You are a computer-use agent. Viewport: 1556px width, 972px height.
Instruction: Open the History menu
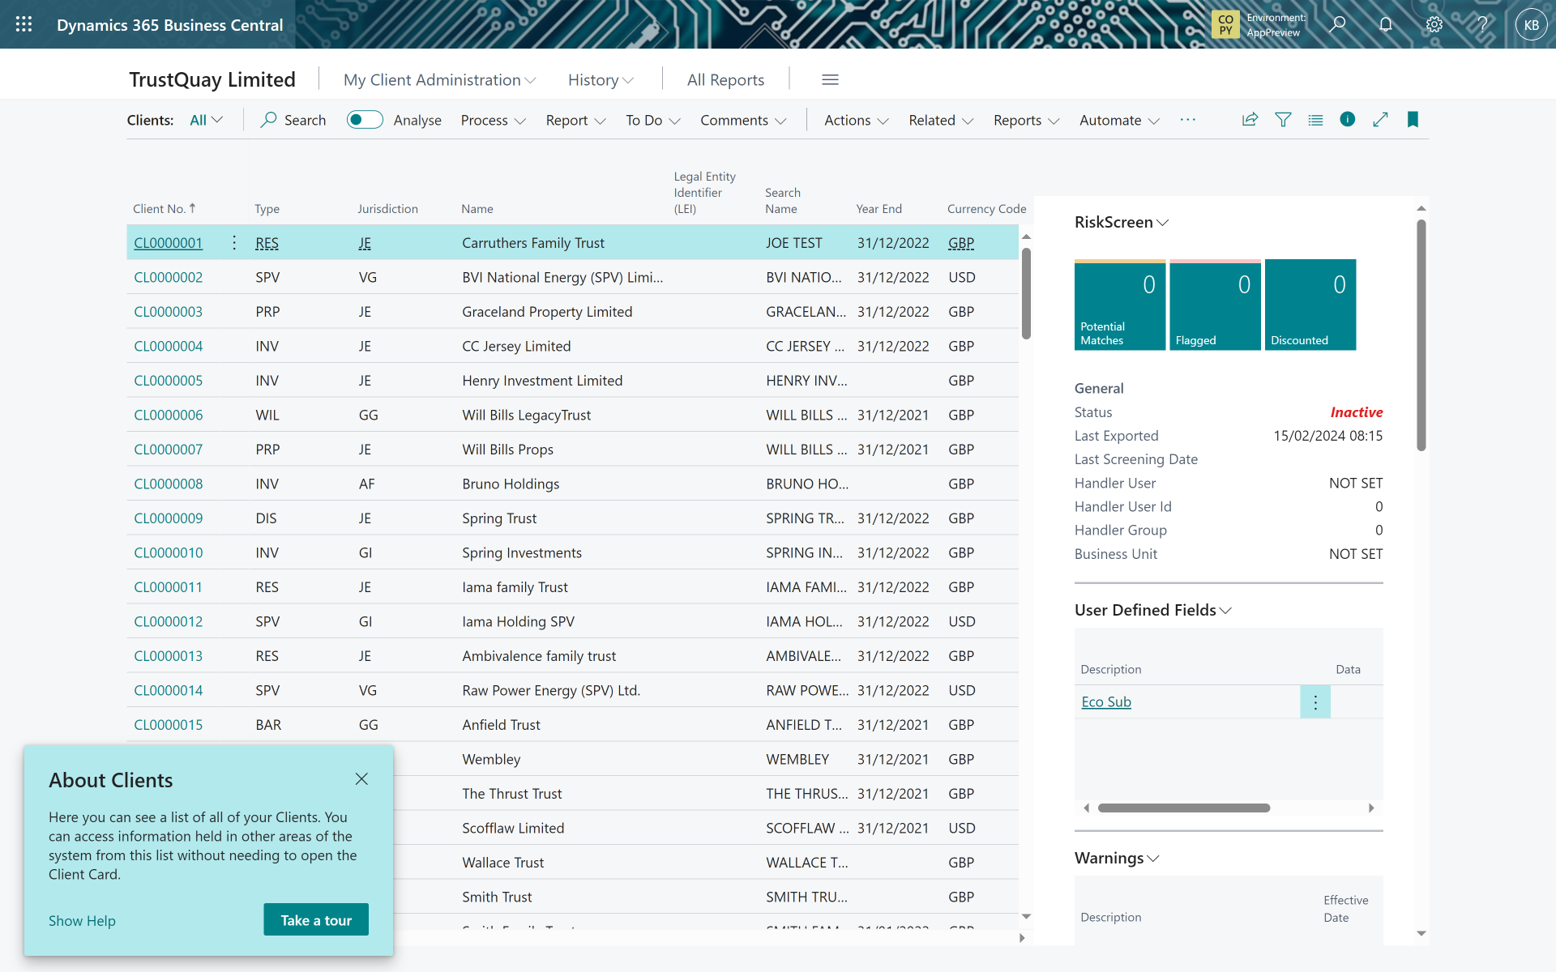coord(598,79)
